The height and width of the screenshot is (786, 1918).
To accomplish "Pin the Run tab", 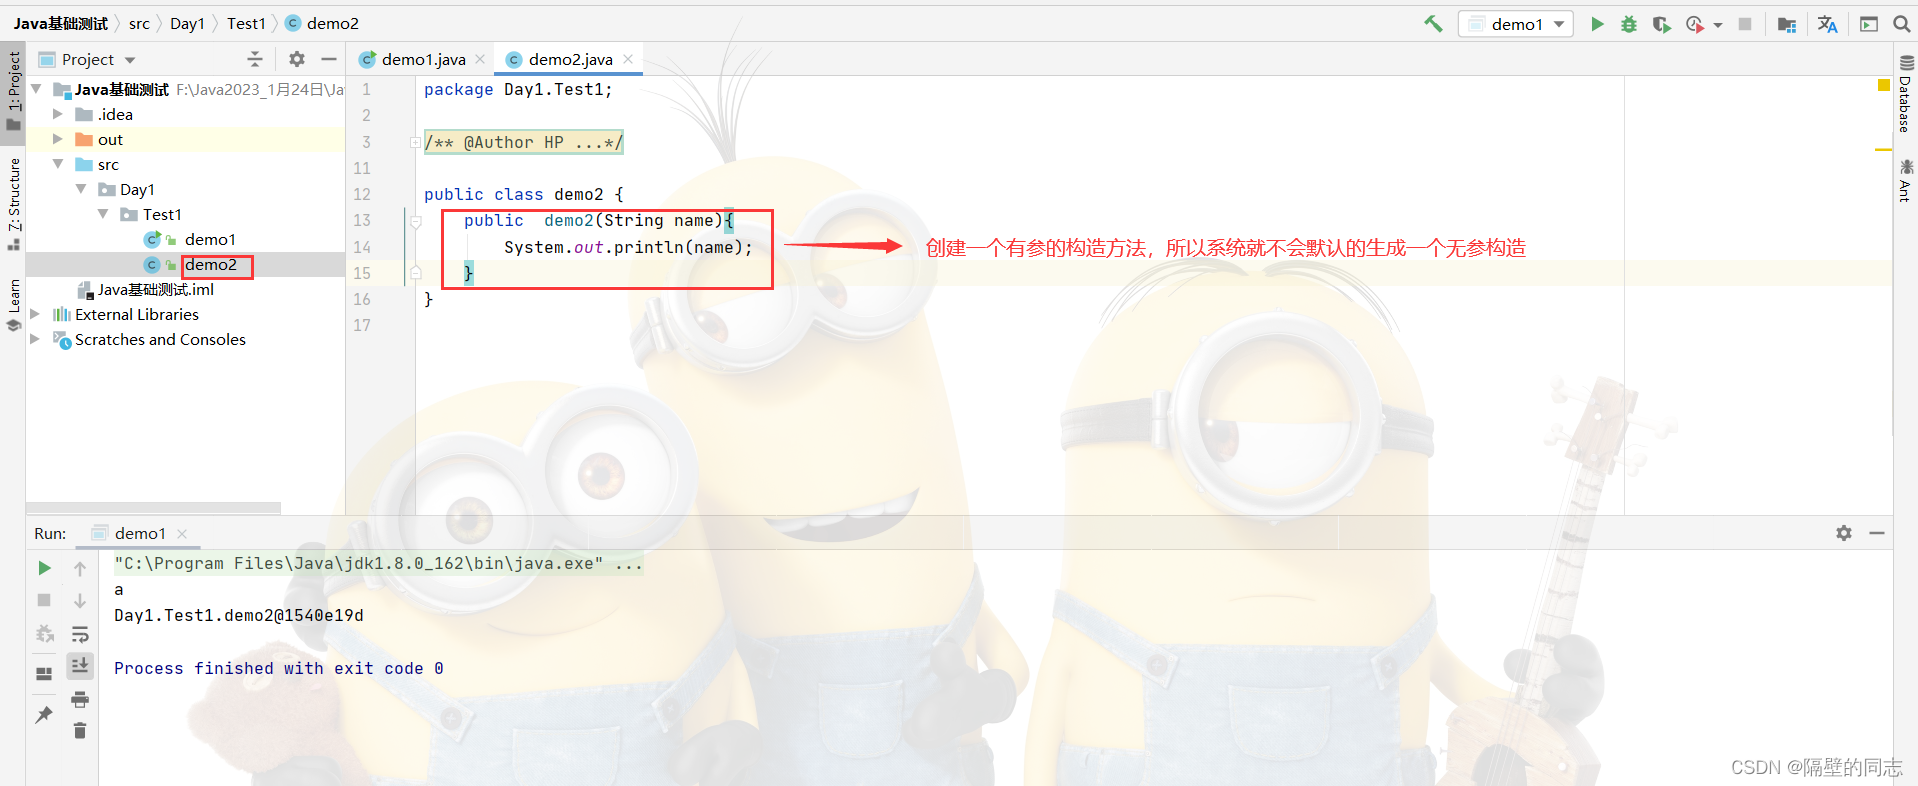I will tap(44, 714).
